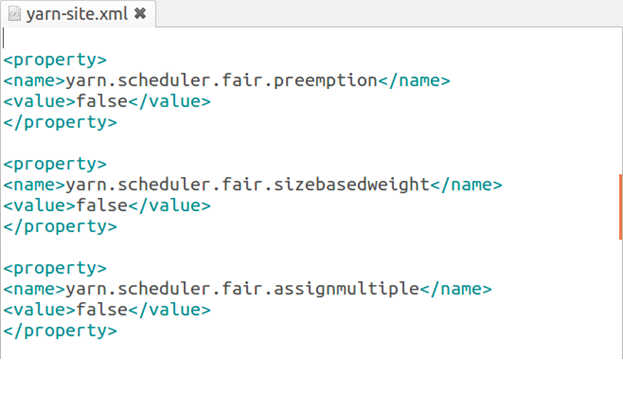Close the yarn-site.xml tab
623x399 pixels.
point(140,14)
